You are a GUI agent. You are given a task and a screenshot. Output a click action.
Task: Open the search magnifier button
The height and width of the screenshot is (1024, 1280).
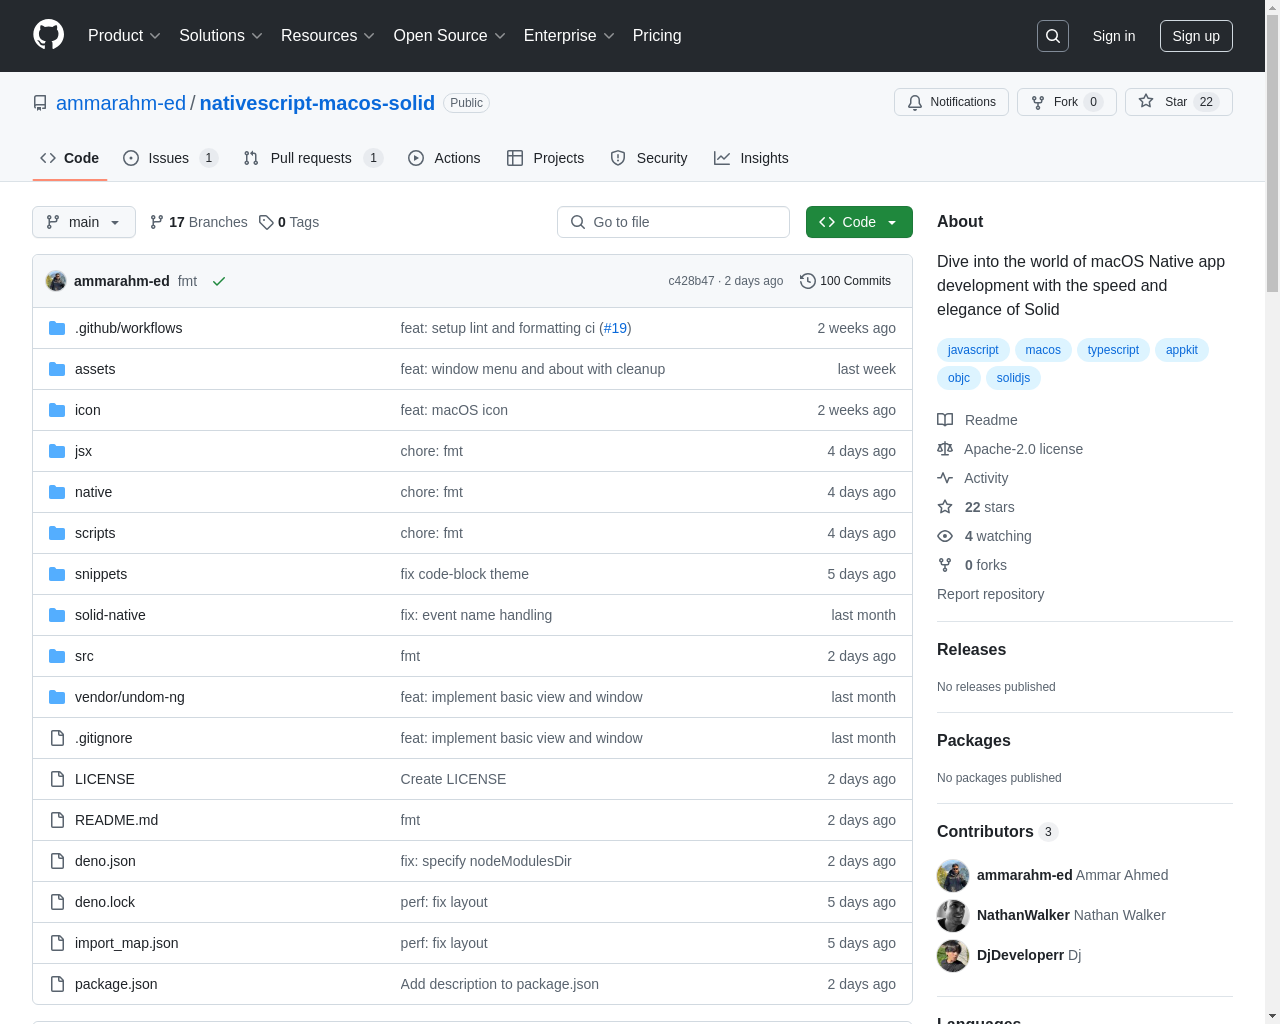(1053, 36)
